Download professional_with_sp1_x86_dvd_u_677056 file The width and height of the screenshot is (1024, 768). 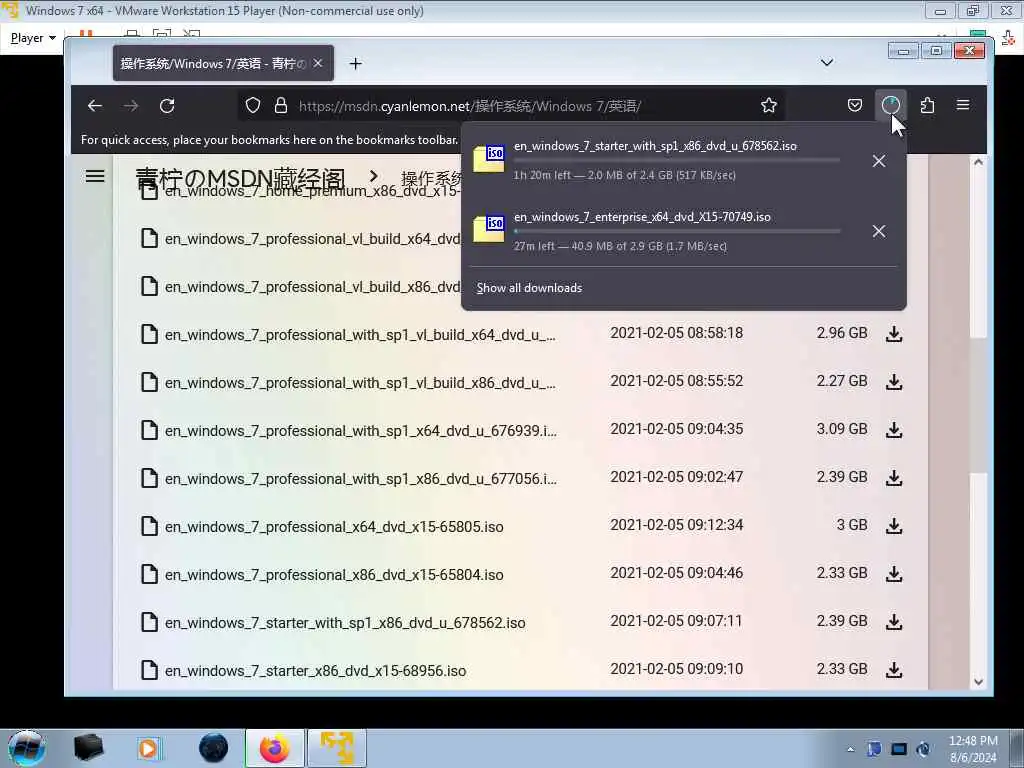(x=894, y=477)
